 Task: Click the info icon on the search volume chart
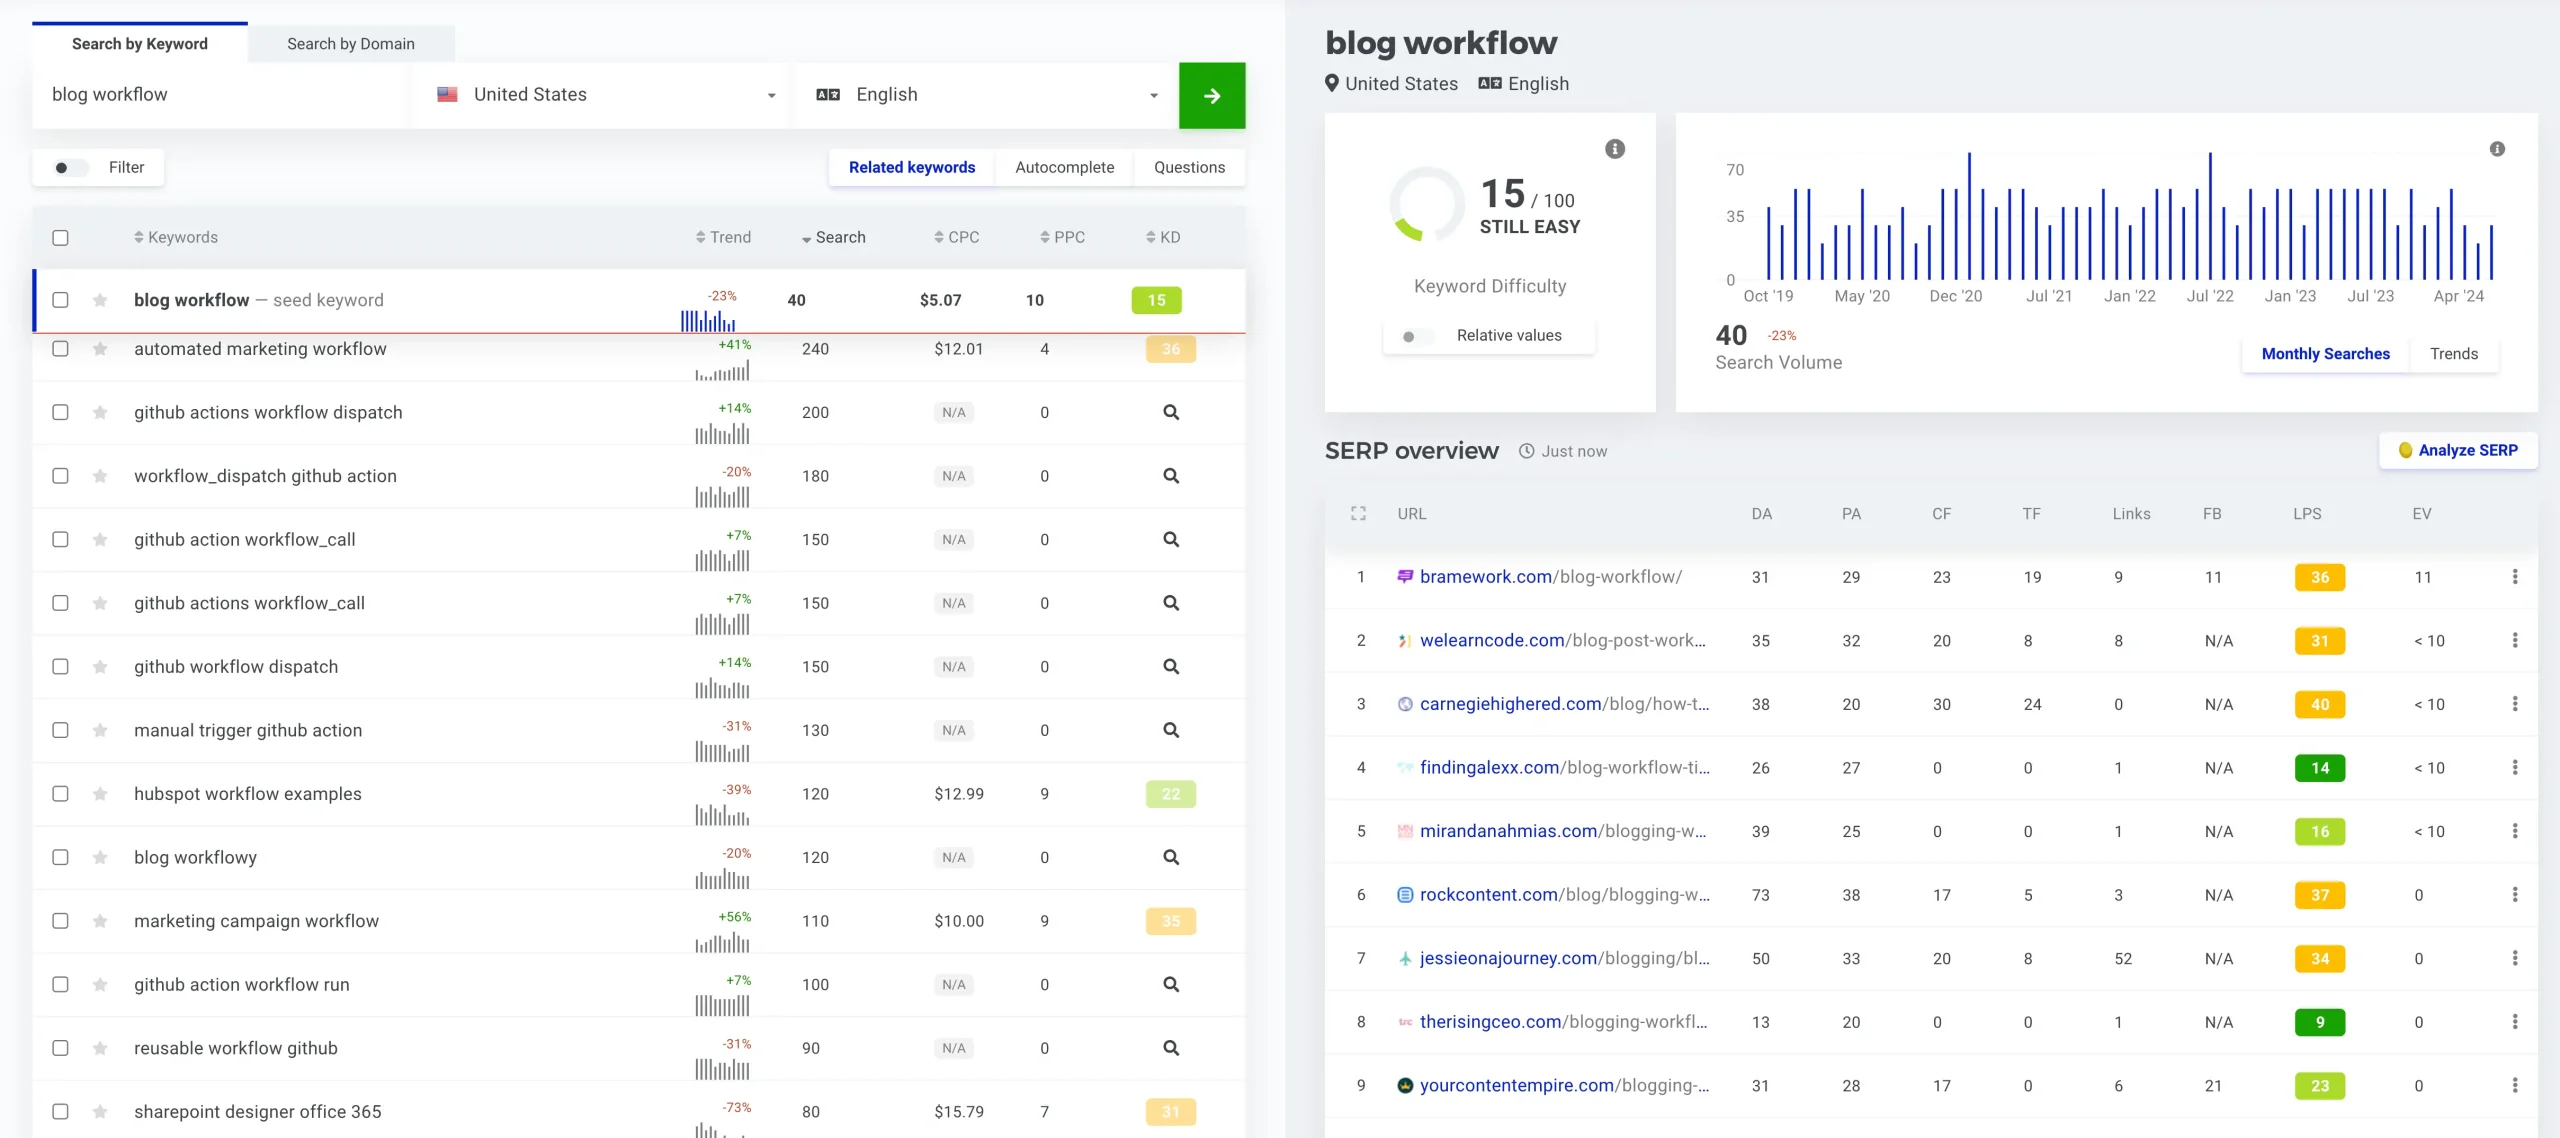(x=2497, y=148)
